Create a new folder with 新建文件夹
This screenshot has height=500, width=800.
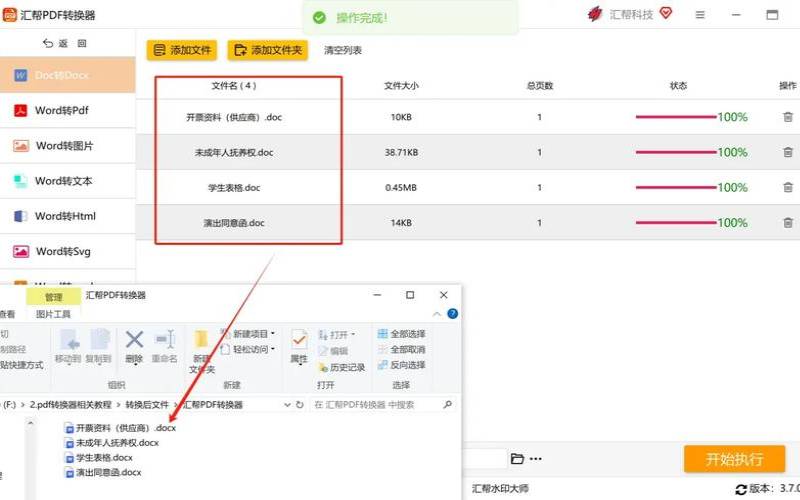point(202,352)
